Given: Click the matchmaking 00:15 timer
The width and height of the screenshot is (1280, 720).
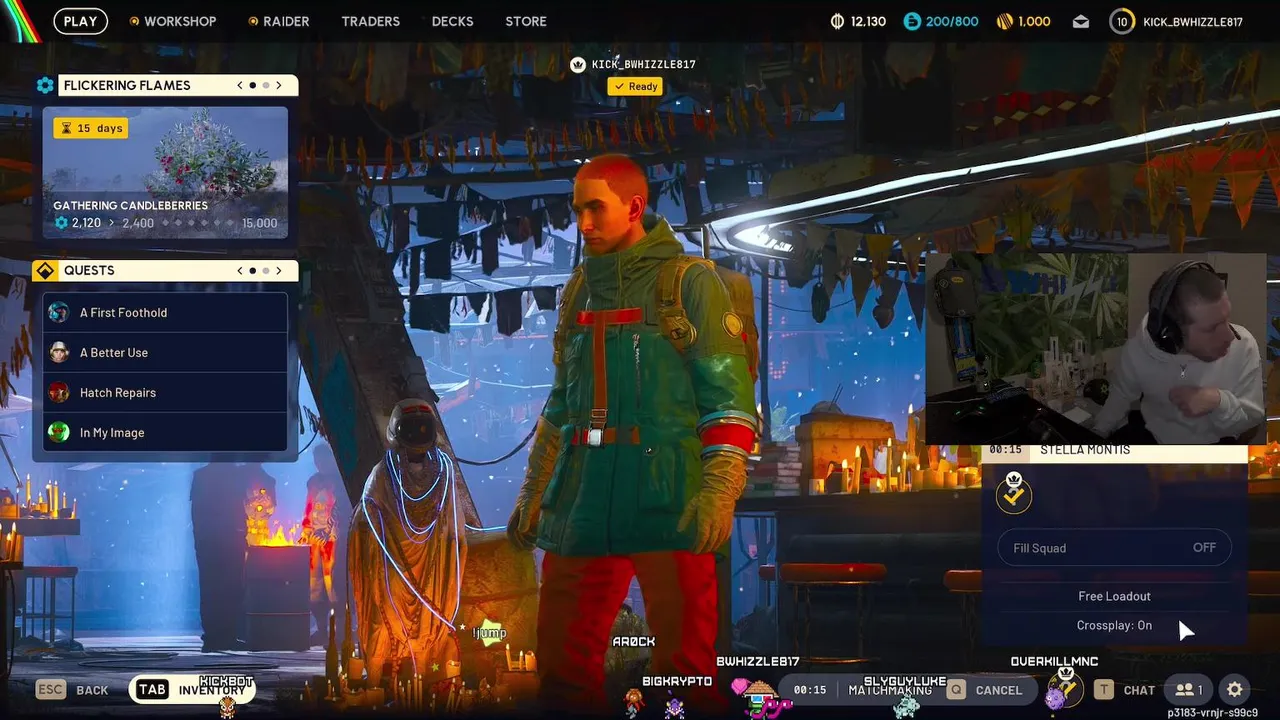Looking at the screenshot, I should pos(810,690).
